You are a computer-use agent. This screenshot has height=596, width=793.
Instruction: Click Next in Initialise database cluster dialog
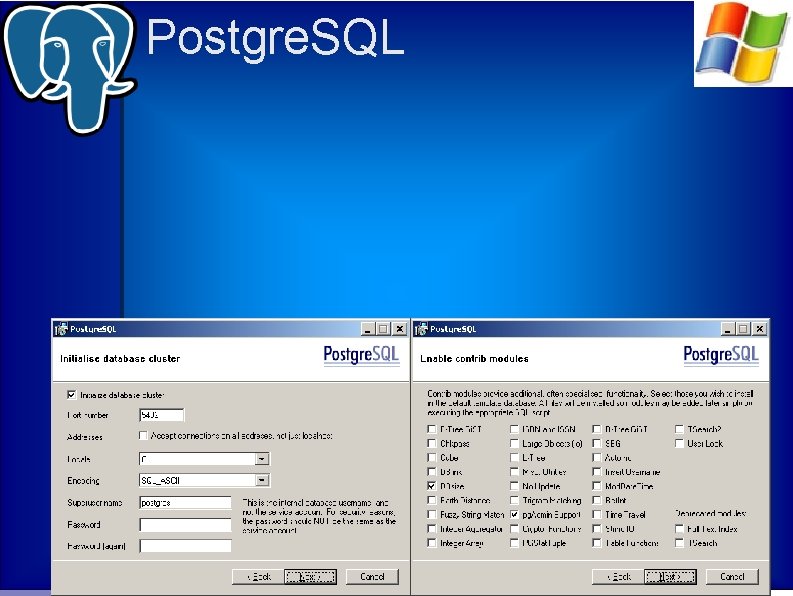(x=311, y=577)
